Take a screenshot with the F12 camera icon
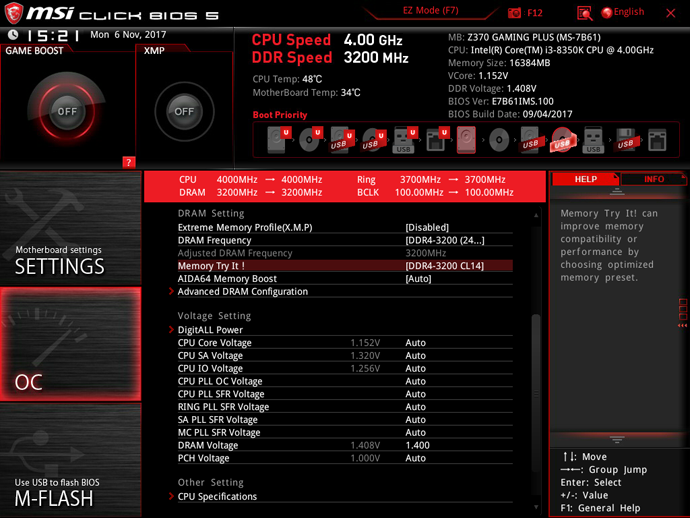The width and height of the screenshot is (690, 518). [514, 13]
